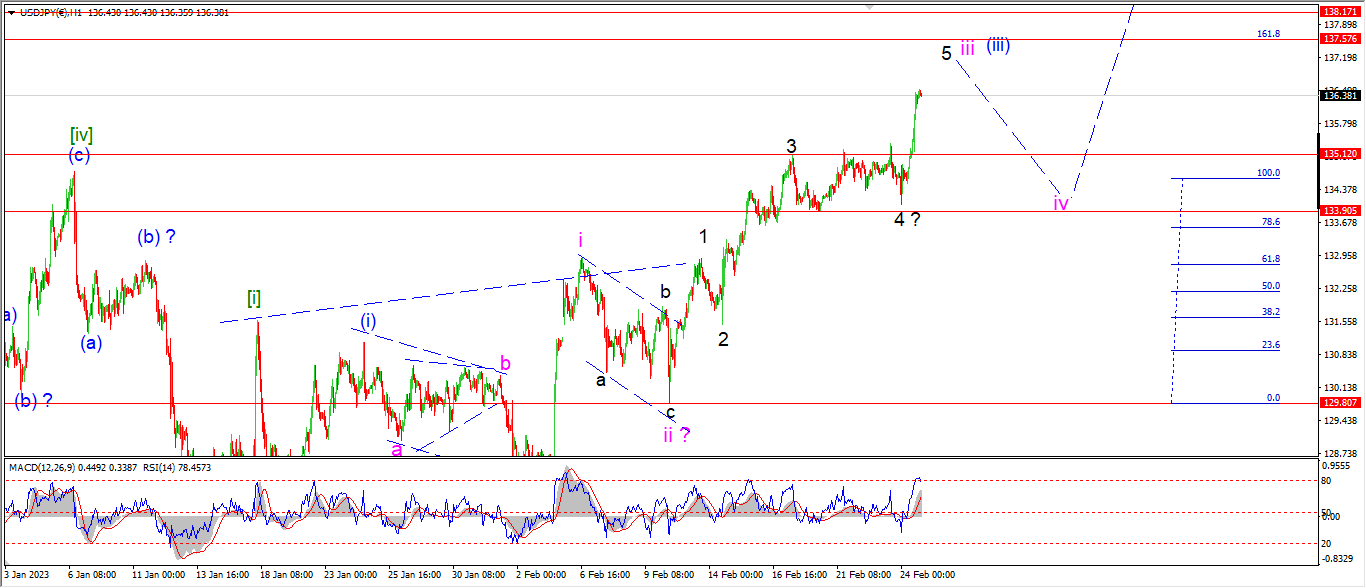Click the gray chart shift triangle marker
This screenshot has height=588, width=1366.
[x=869, y=6]
